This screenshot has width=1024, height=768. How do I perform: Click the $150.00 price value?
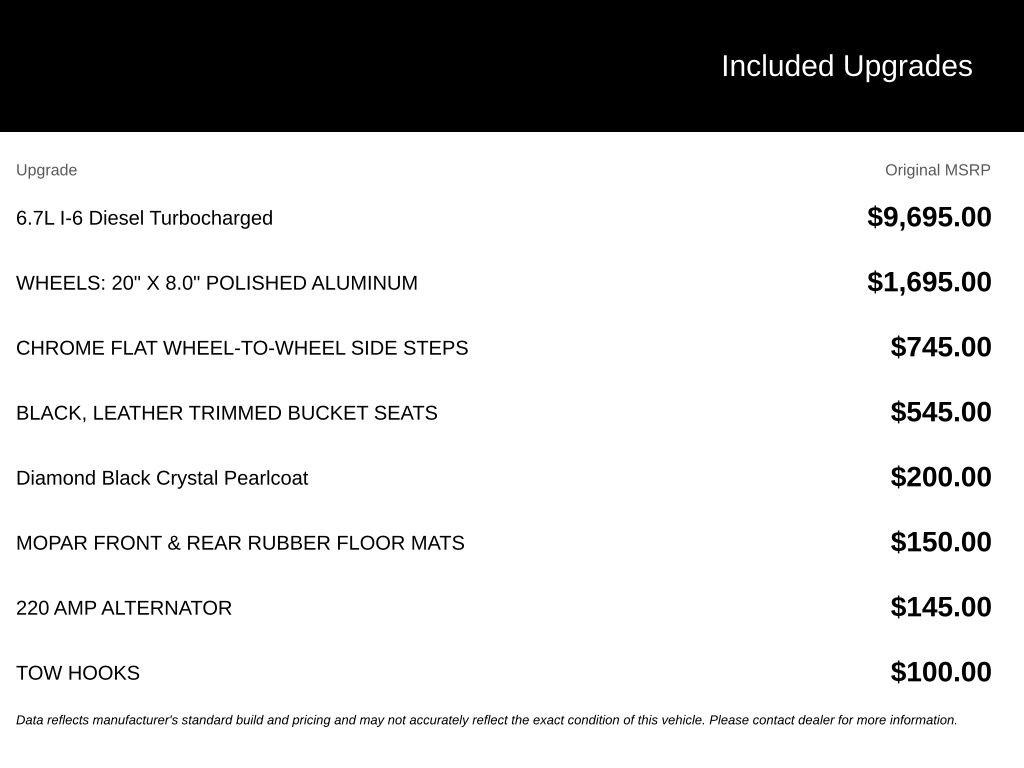[x=940, y=542]
